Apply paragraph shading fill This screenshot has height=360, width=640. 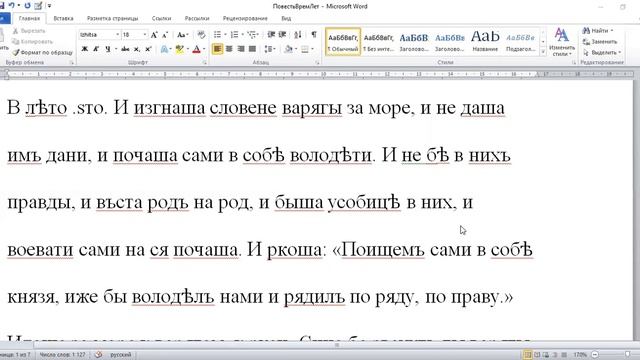(x=289, y=49)
